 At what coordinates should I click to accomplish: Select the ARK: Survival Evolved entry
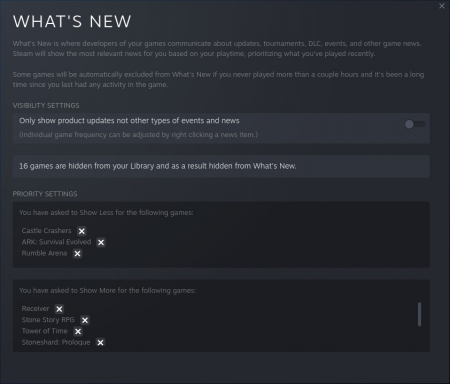(56, 242)
